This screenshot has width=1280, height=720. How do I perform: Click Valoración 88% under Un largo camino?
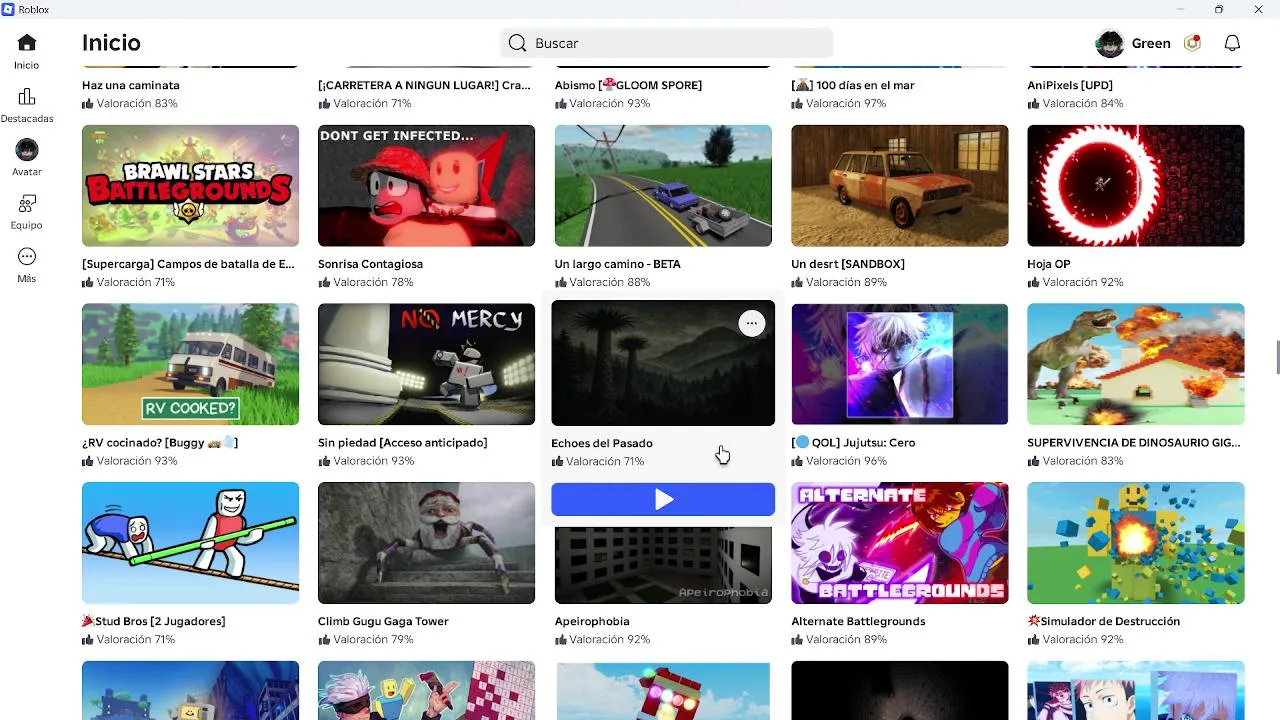[x=603, y=282]
